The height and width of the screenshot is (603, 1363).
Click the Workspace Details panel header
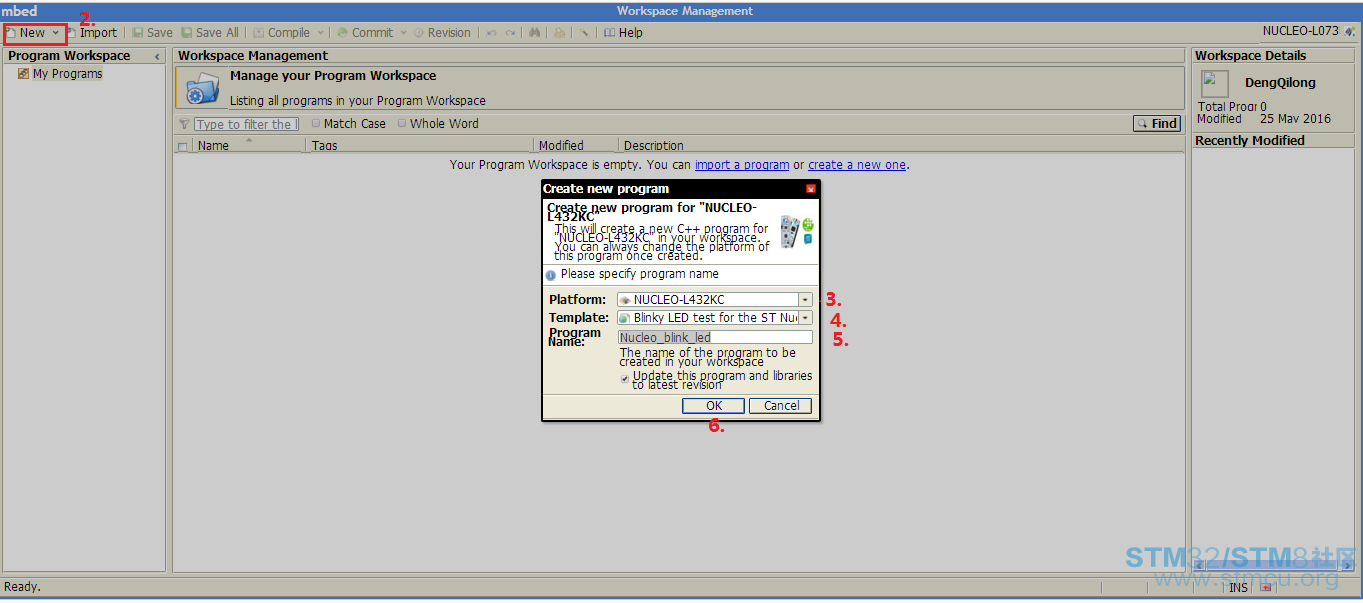1273,56
